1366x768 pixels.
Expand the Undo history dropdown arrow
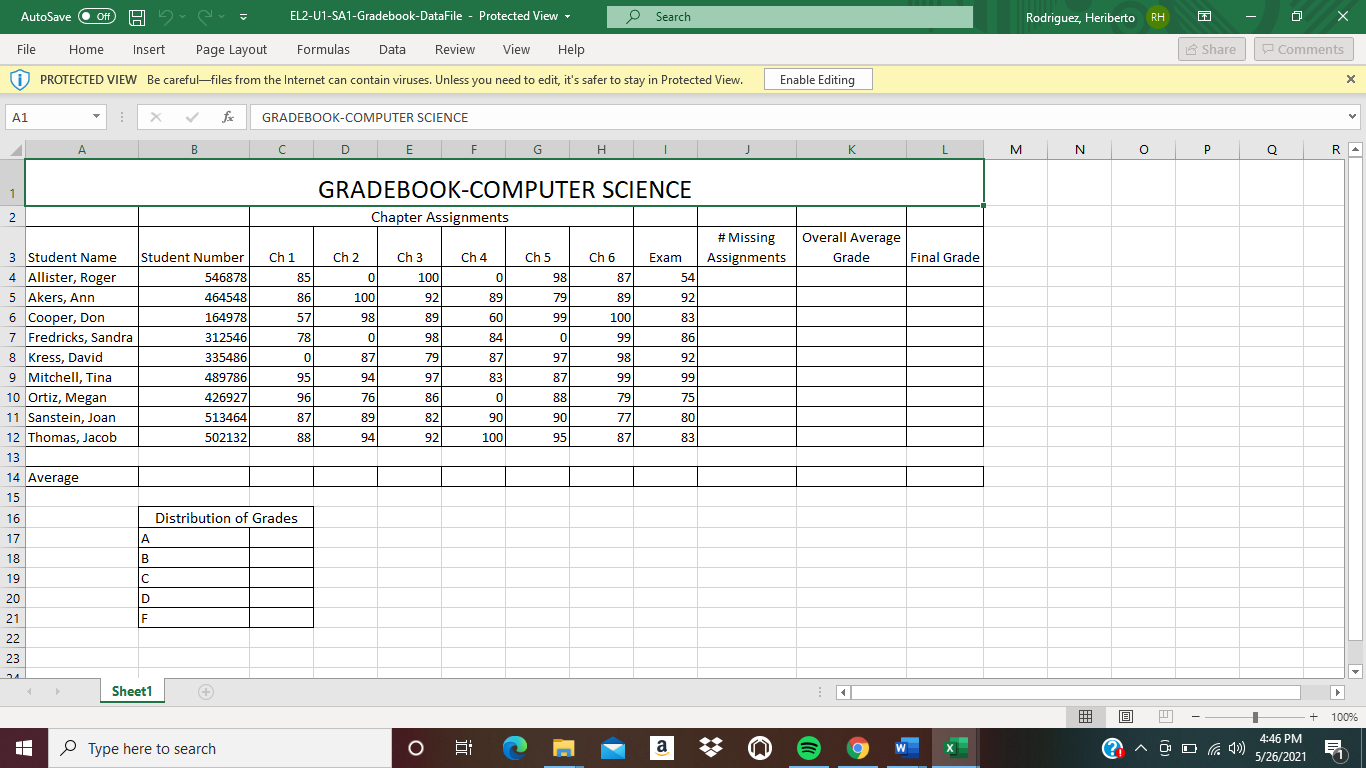(185, 17)
